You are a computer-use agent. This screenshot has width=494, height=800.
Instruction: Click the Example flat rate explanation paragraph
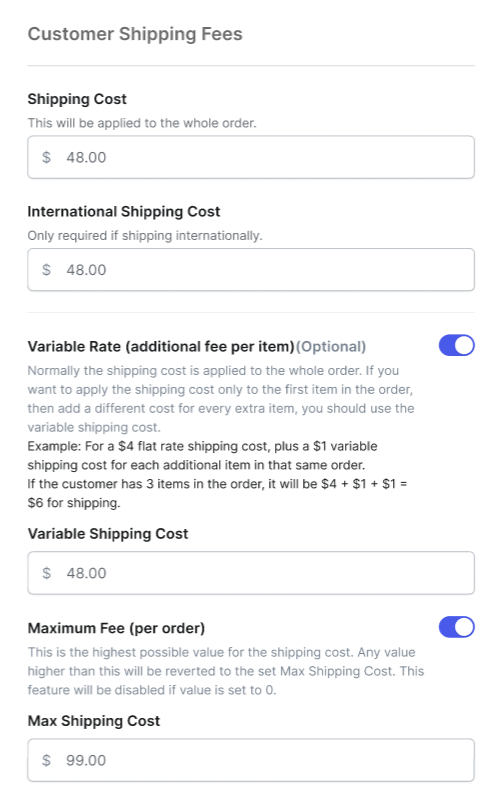[217, 474]
